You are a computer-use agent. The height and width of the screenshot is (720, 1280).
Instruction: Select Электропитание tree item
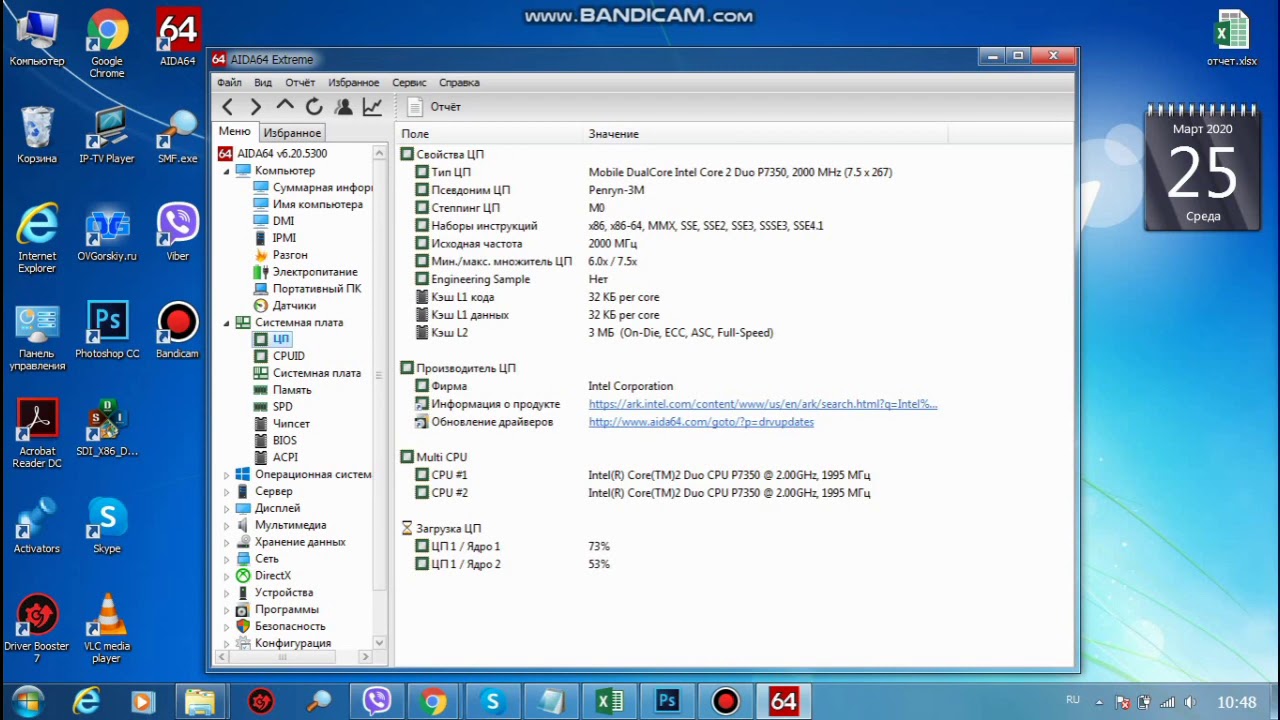[x=305, y=272]
